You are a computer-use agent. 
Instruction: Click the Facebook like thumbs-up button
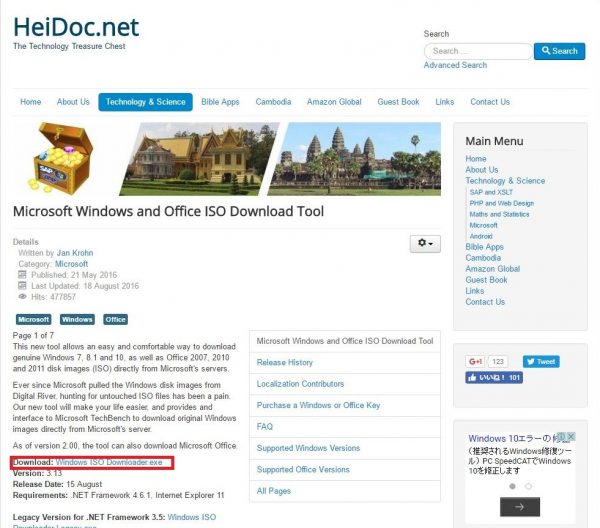(x=494, y=378)
